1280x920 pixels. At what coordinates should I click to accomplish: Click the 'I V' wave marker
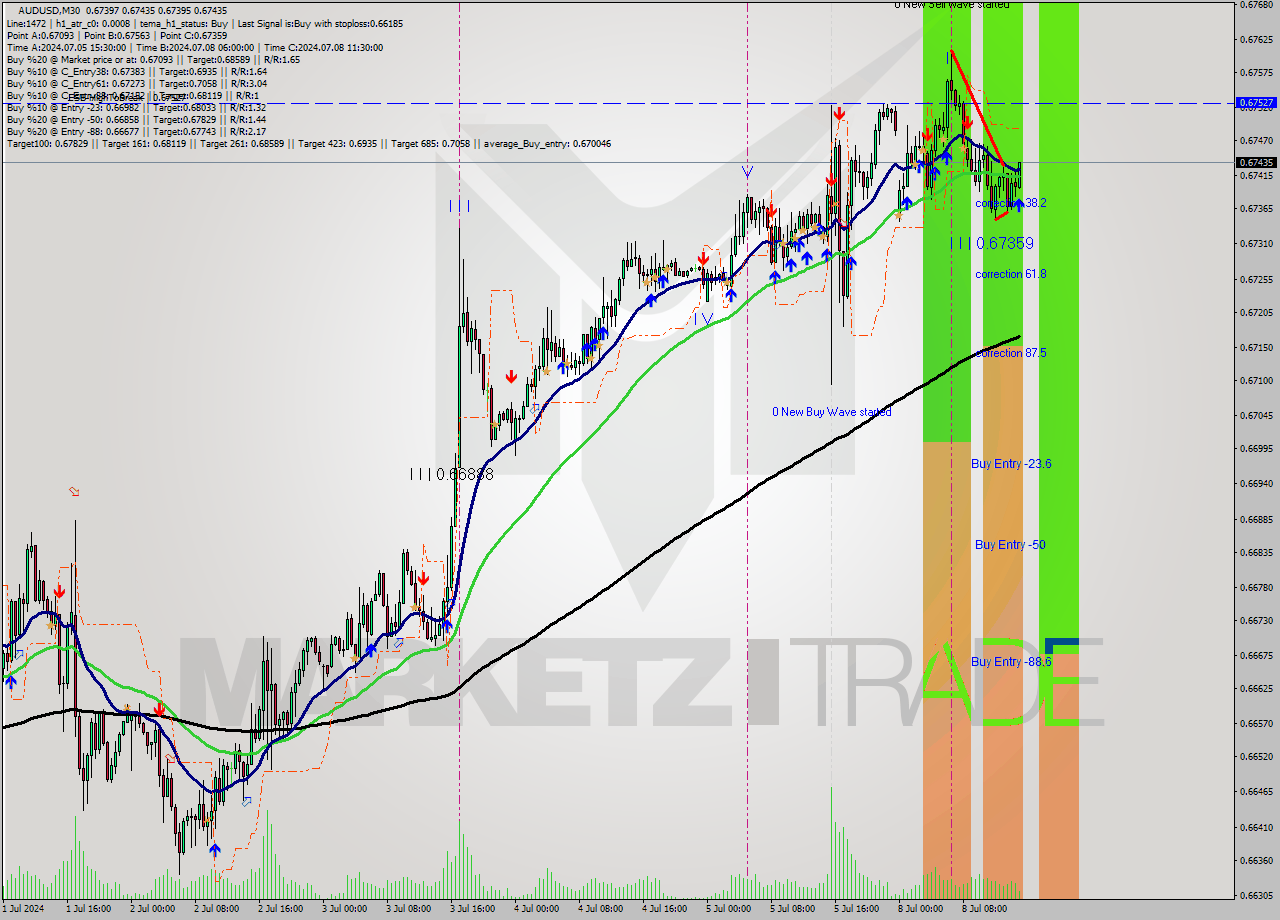(706, 319)
